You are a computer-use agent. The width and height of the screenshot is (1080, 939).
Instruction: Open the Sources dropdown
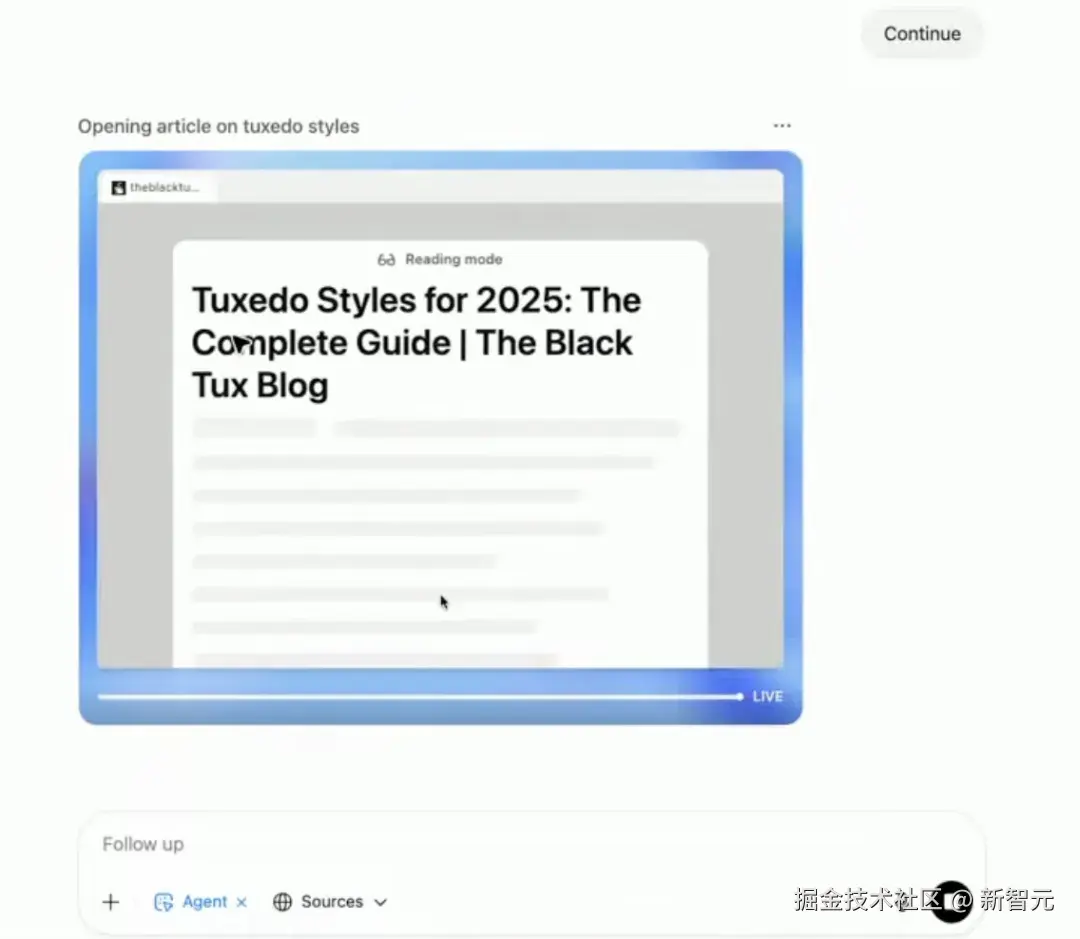330,902
